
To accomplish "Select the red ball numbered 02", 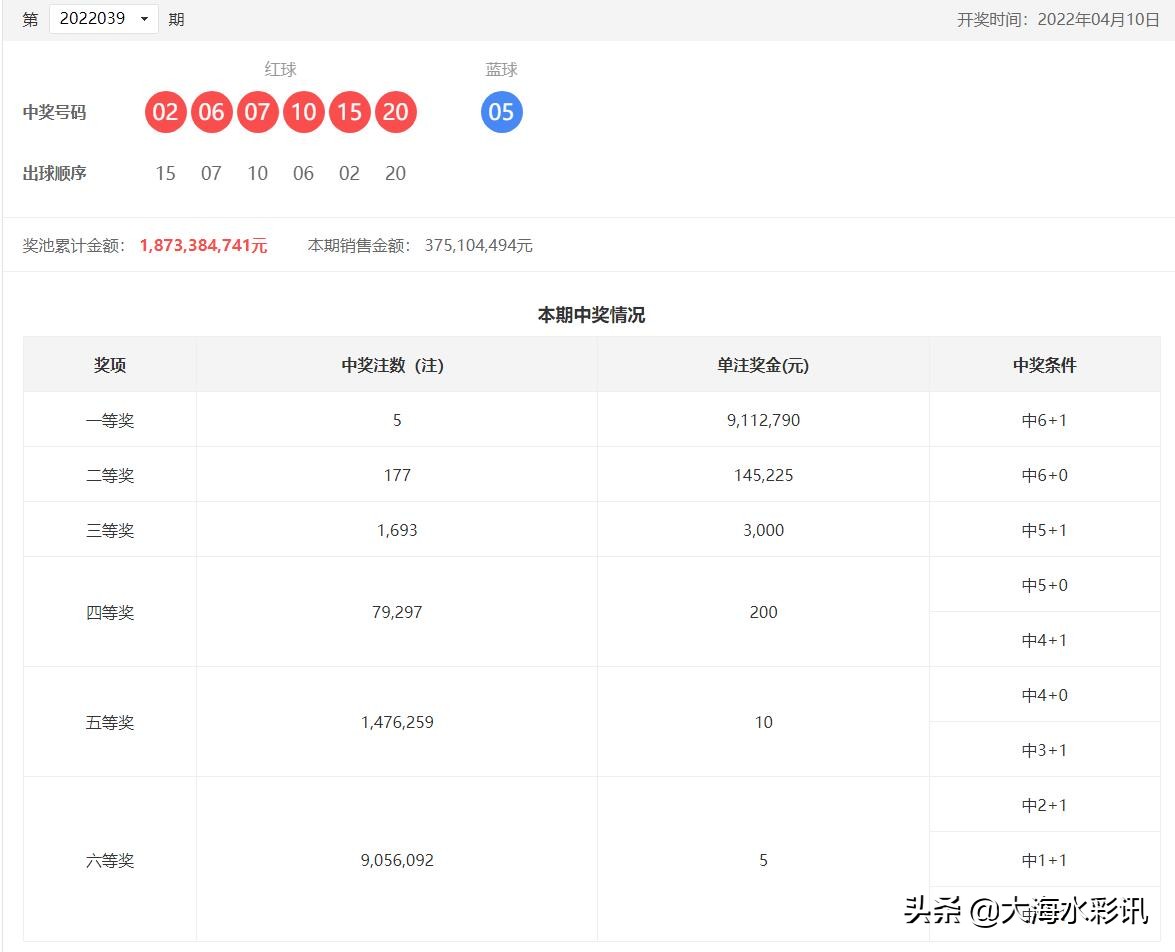I will tap(165, 112).
